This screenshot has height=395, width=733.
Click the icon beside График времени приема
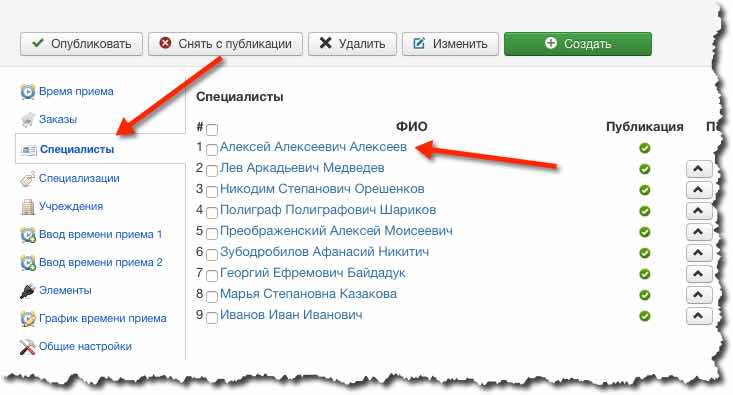point(28,319)
